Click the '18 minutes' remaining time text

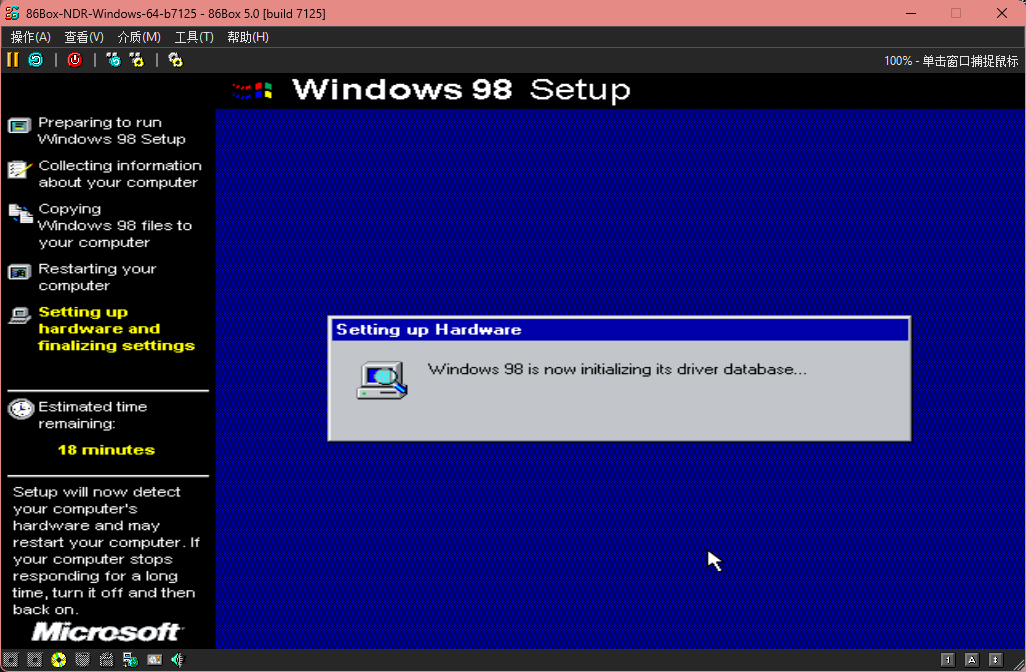tap(106, 450)
